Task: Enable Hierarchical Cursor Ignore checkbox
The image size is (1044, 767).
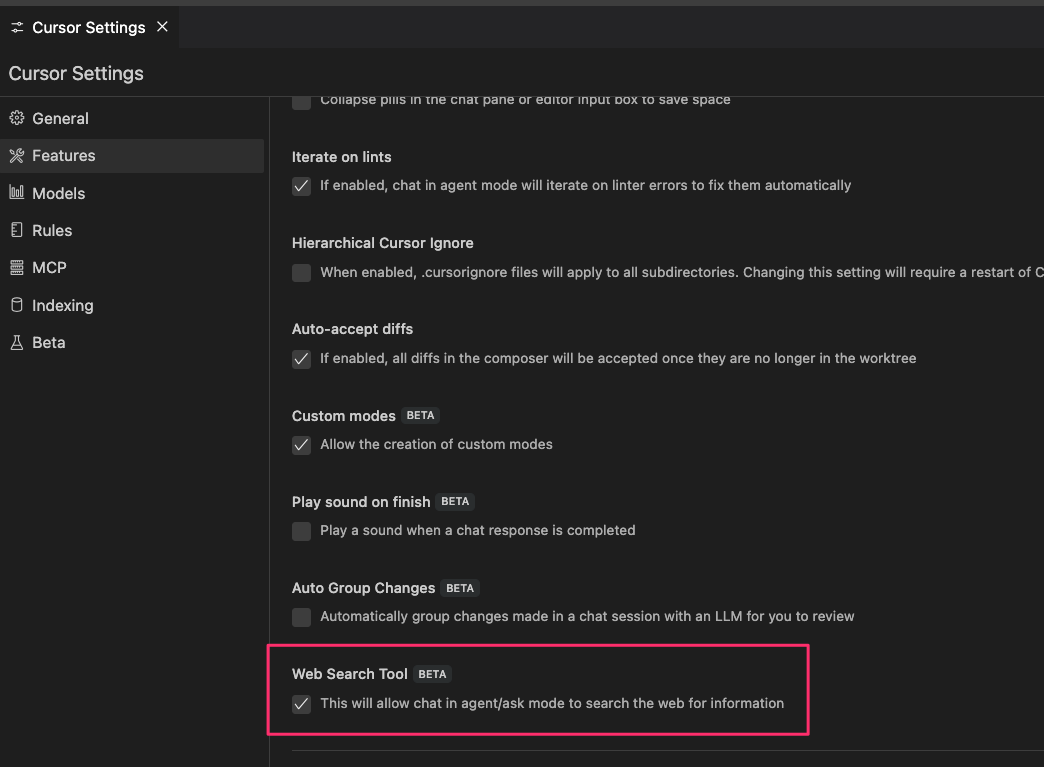Action: (302, 272)
